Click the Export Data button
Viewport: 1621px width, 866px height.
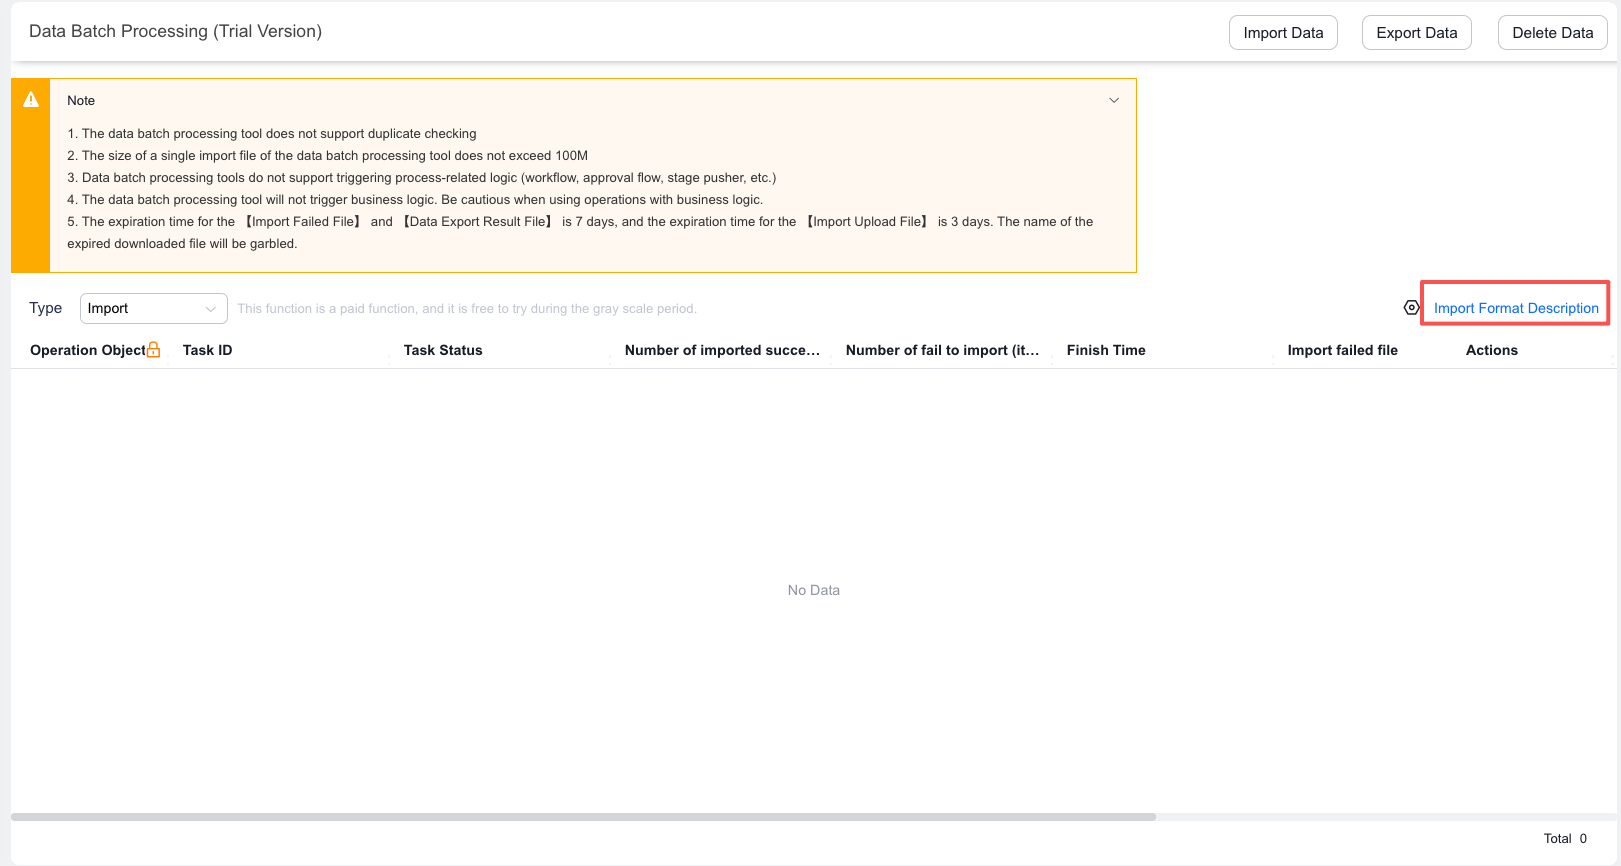(x=1417, y=33)
